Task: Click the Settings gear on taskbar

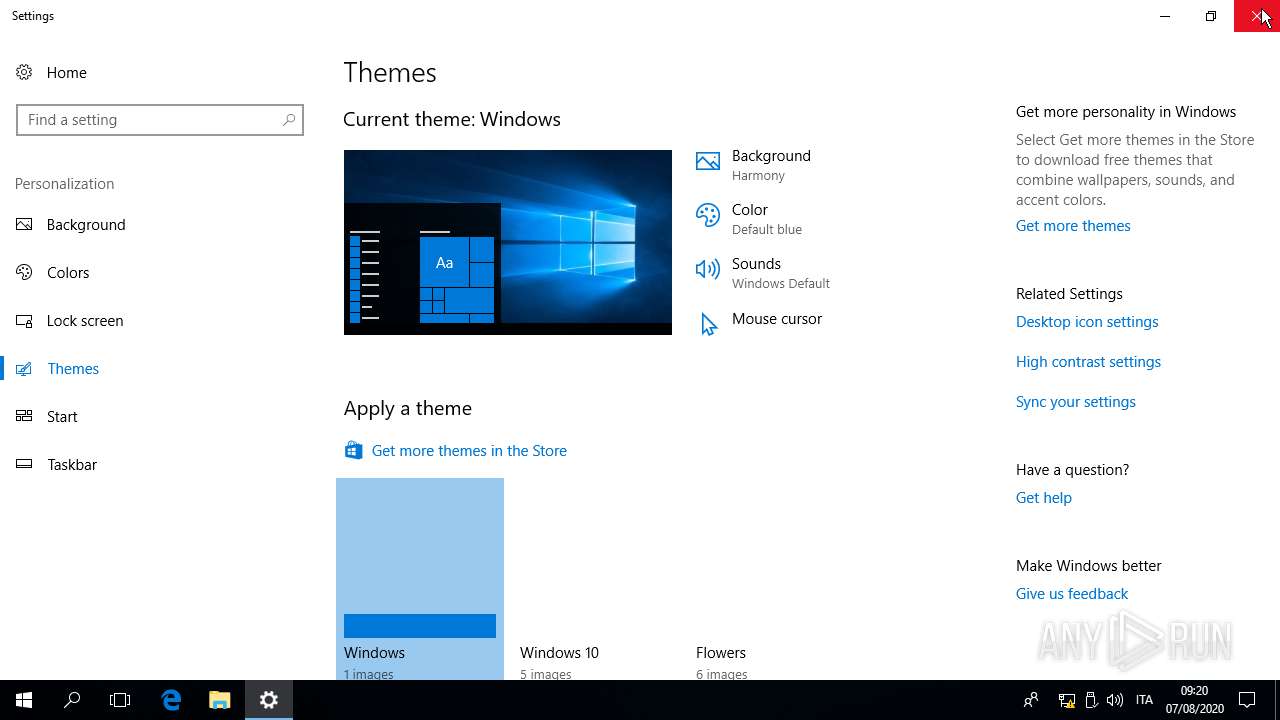Action: 269,700
